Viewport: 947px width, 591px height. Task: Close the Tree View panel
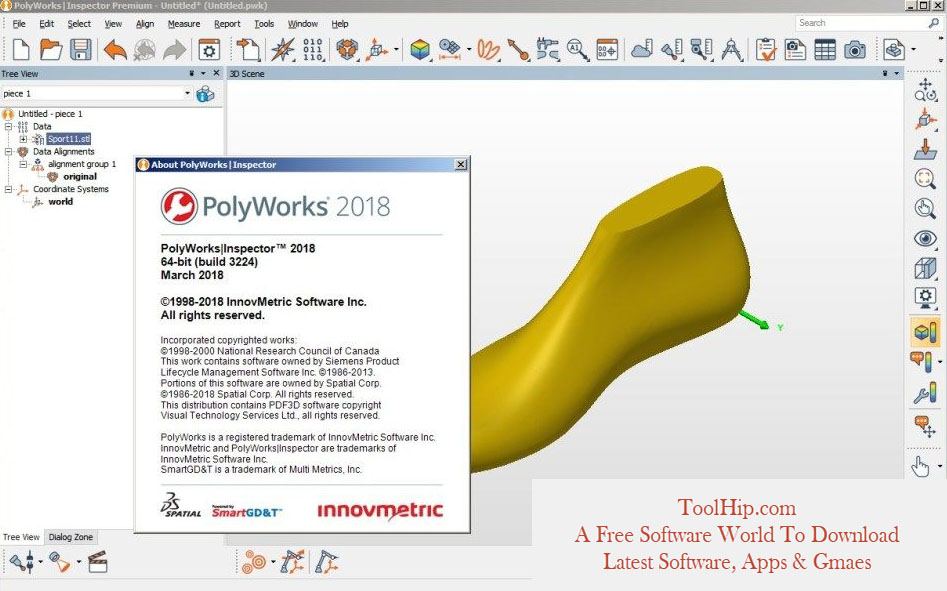point(216,73)
